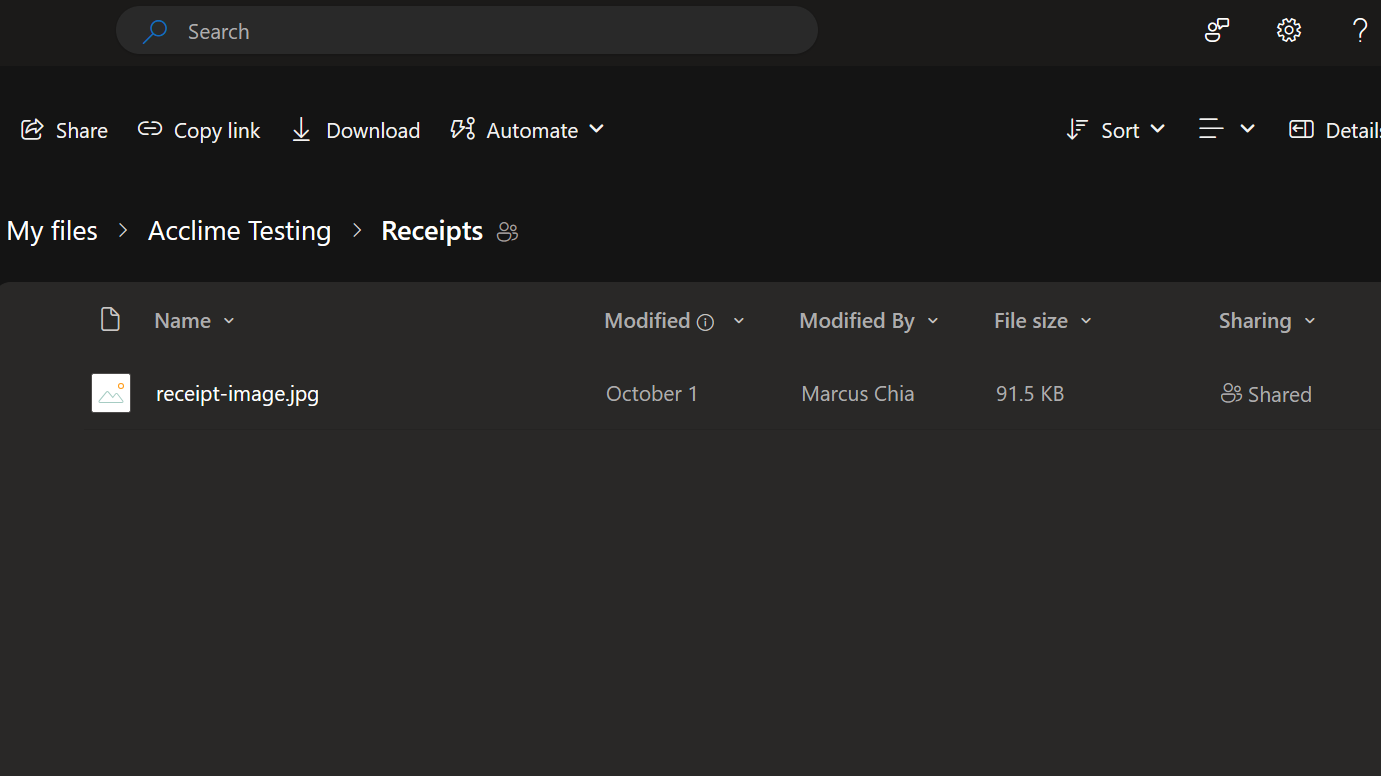The image size is (1381, 776).
Task: Expand the Modified column filter
Action: coord(738,321)
